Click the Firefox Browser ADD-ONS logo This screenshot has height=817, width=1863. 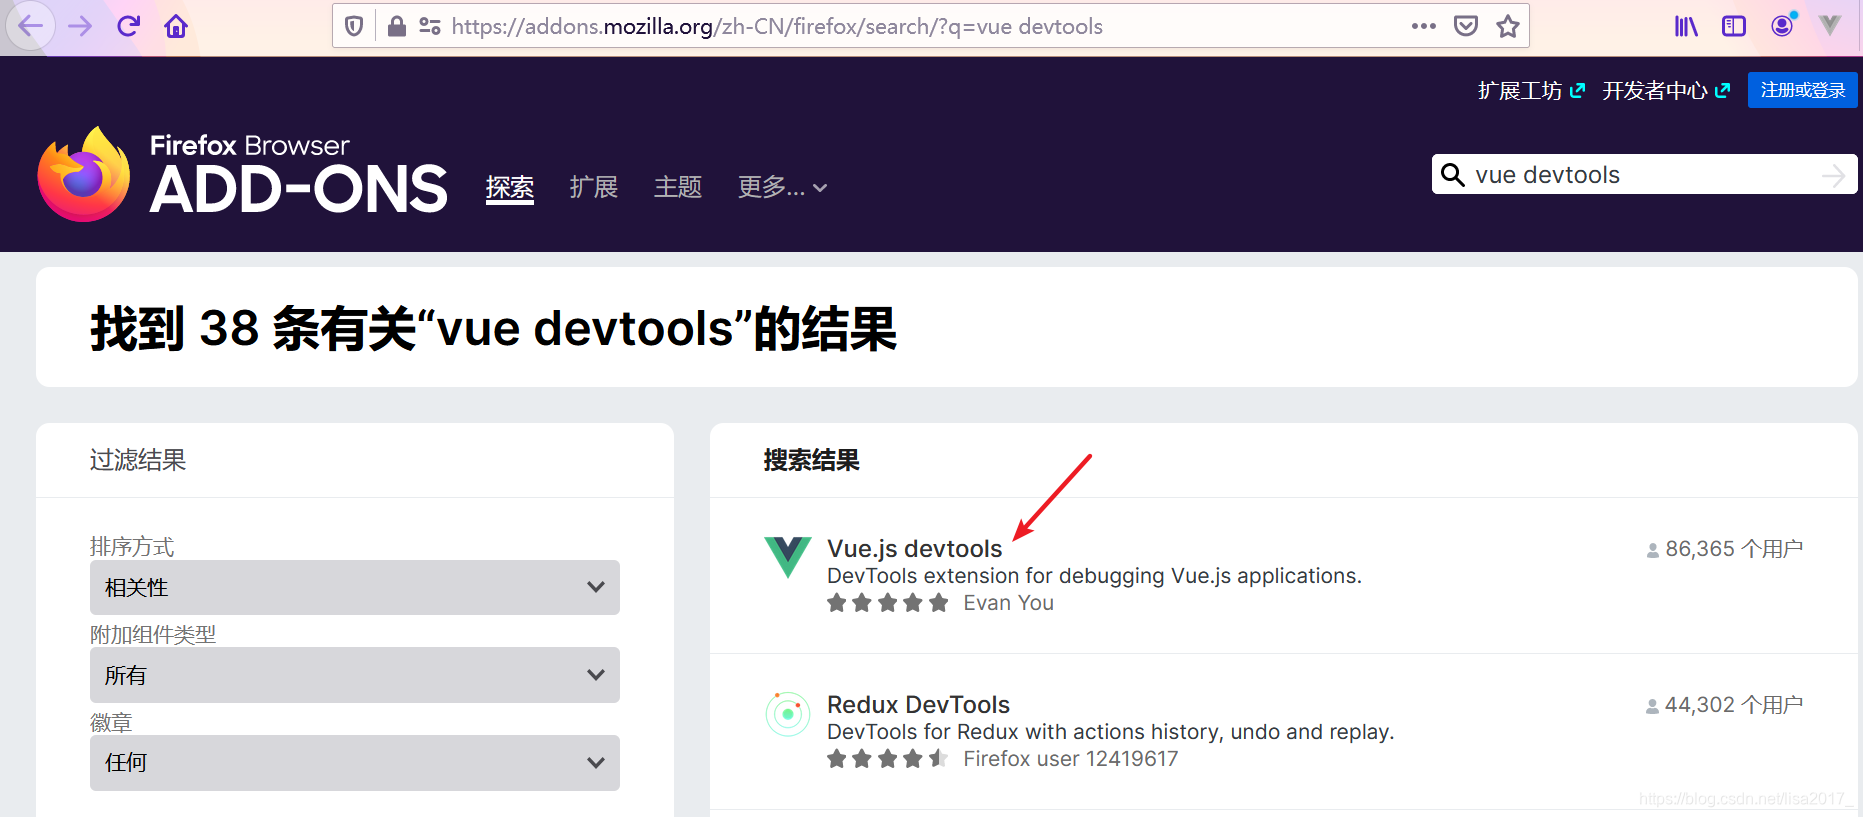(x=243, y=174)
